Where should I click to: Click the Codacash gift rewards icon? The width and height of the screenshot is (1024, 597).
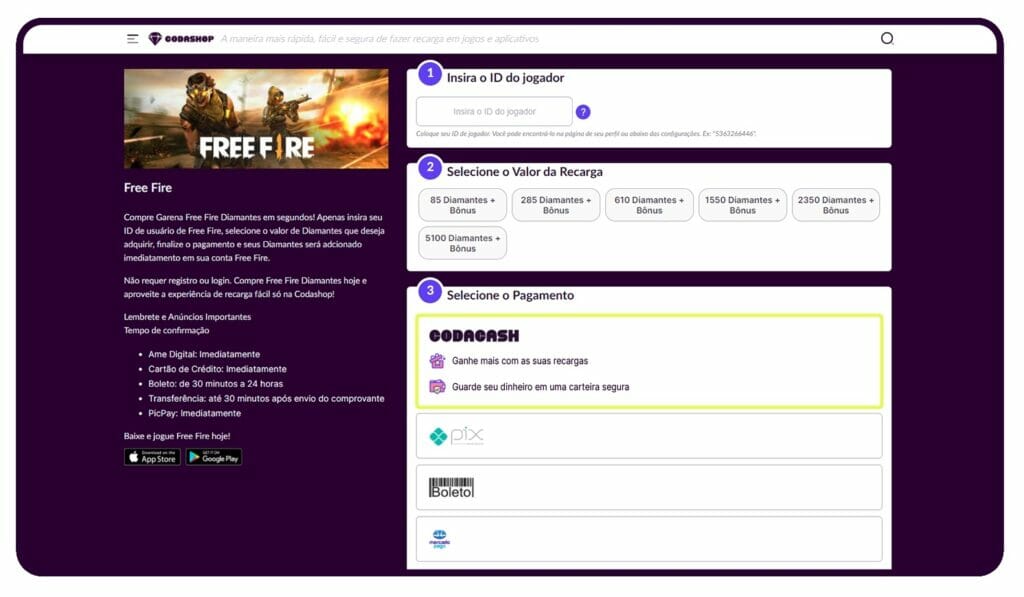point(437,361)
